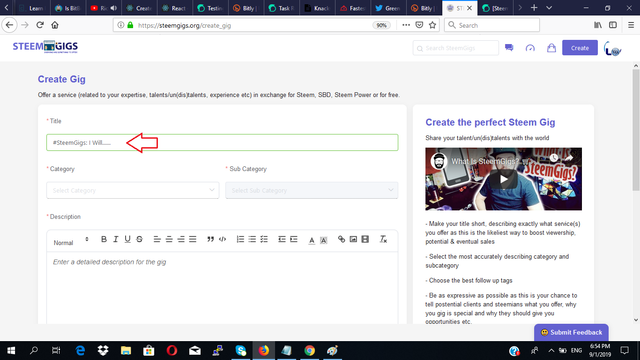The image size is (640, 360).
Task: Open the Firefox hamburger menu
Action: tap(631, 25)
